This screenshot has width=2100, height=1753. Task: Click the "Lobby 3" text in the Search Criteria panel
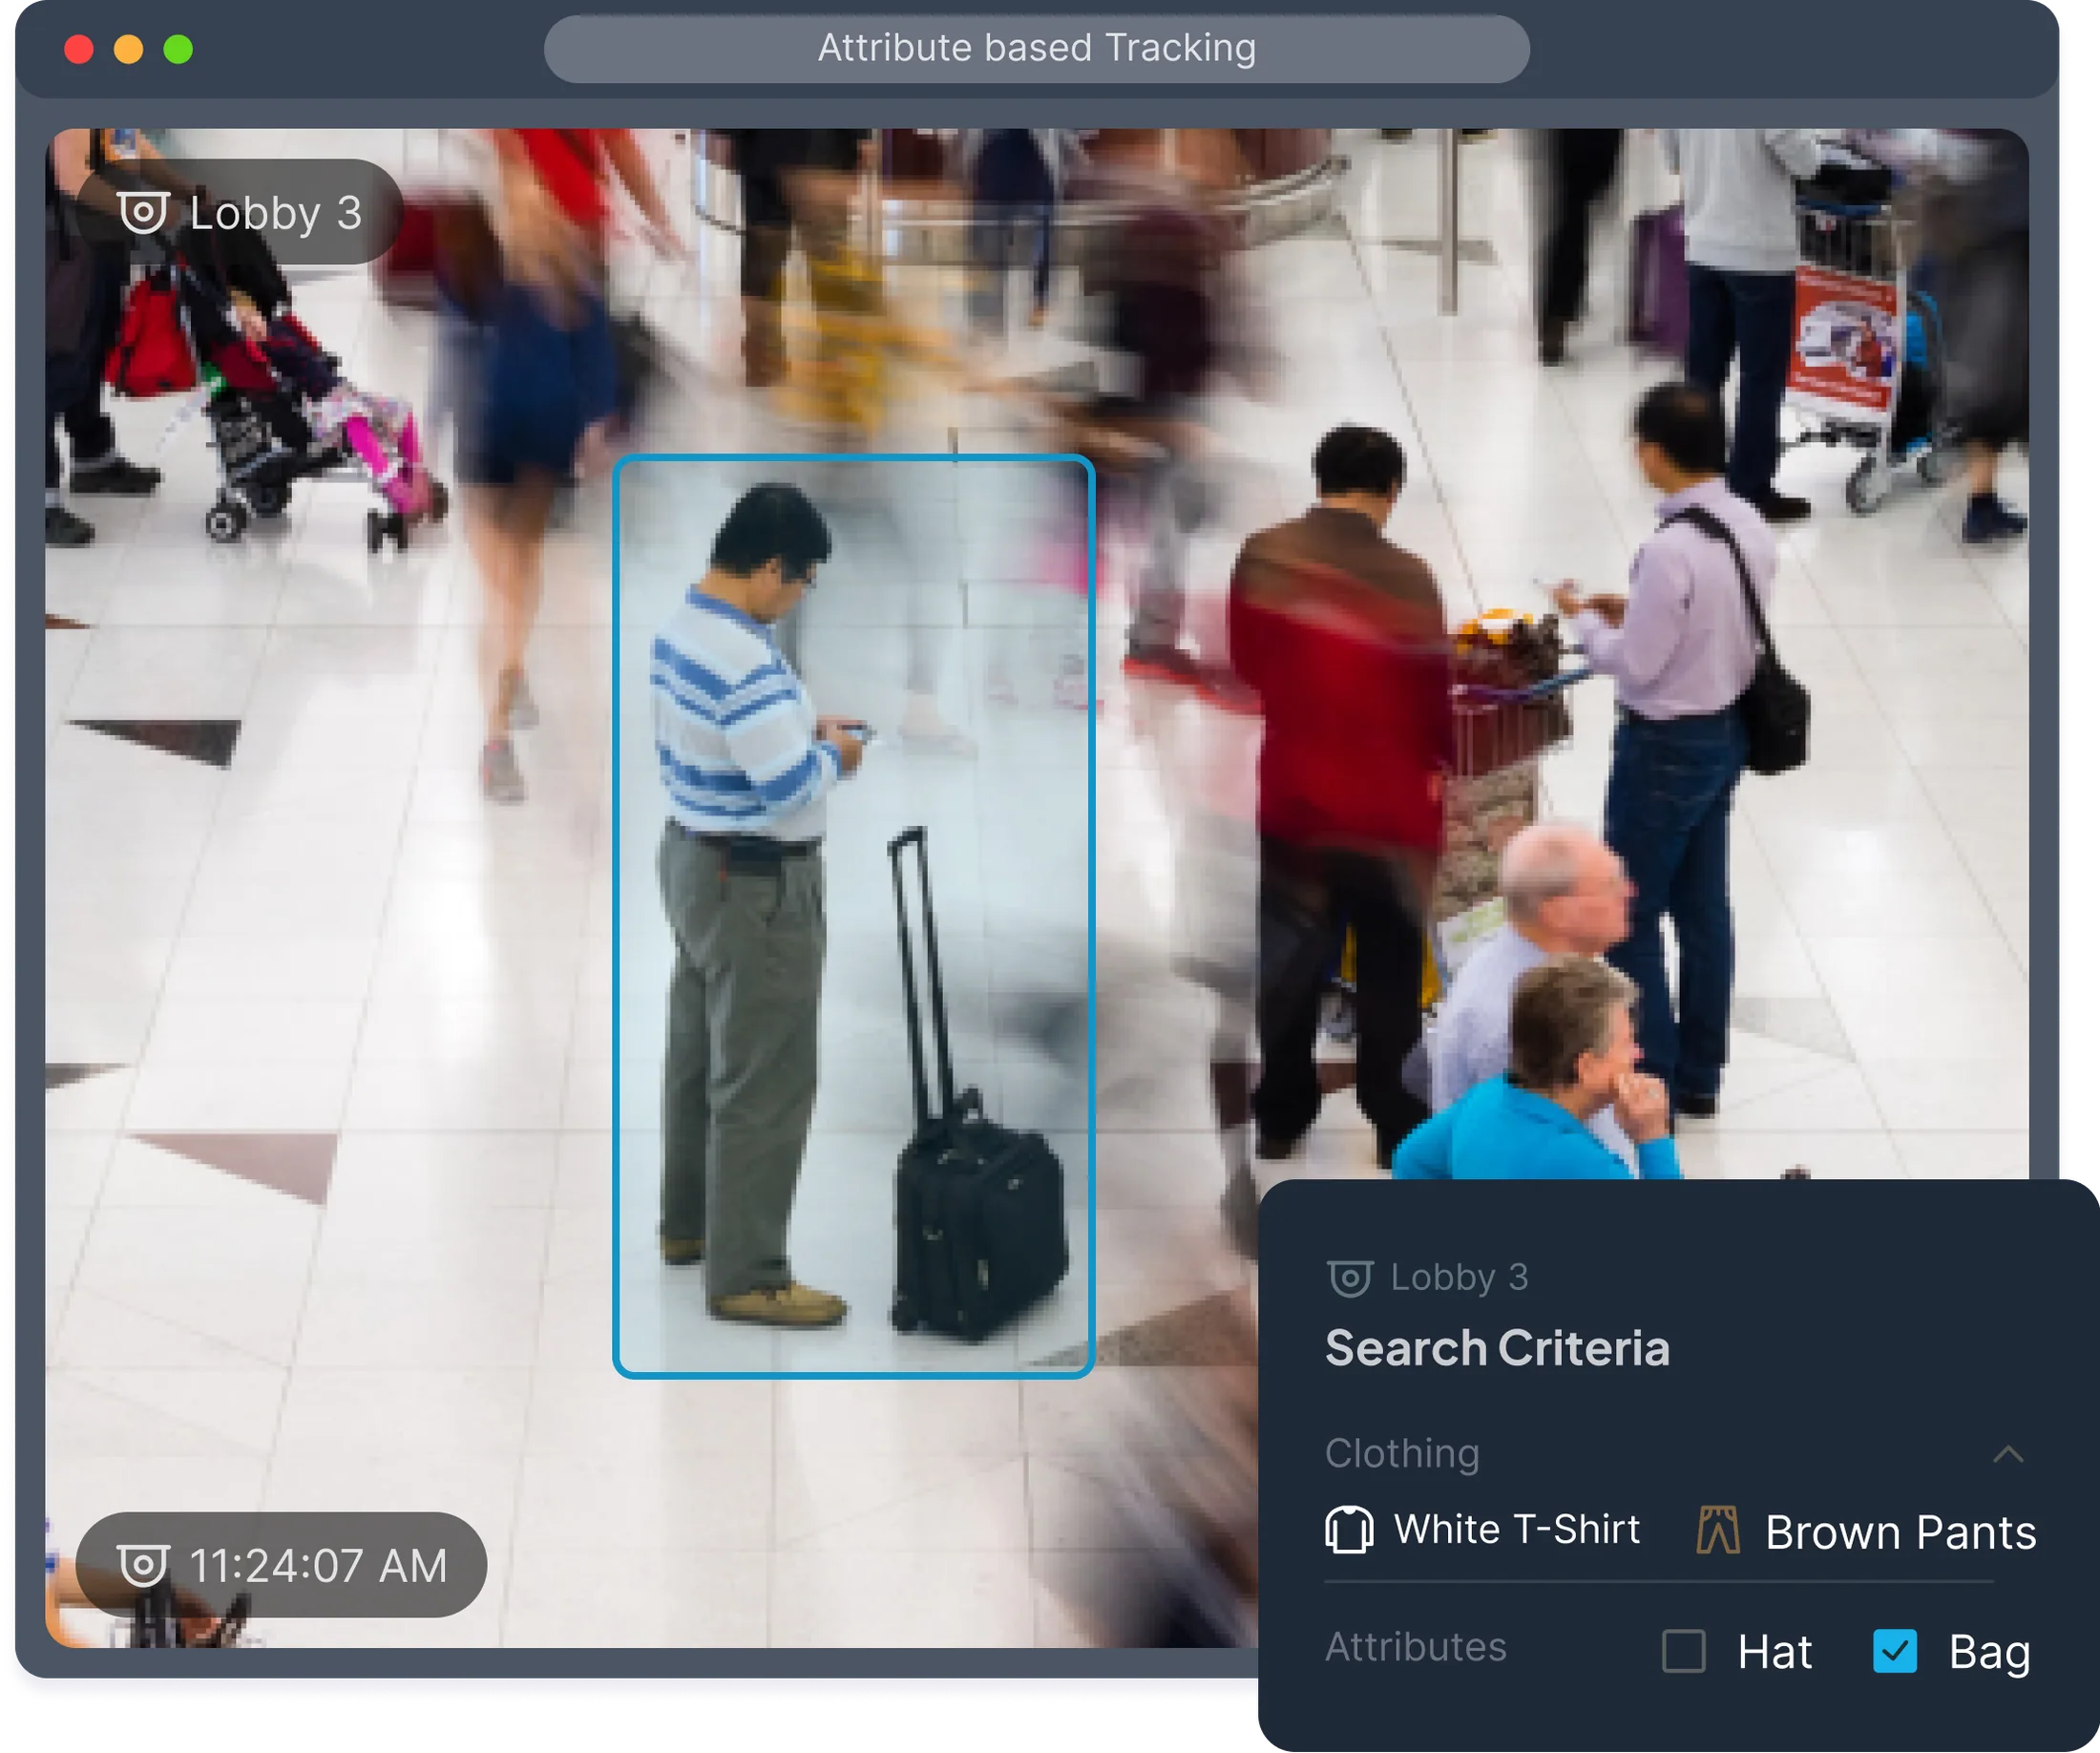coord(1459,1278)
